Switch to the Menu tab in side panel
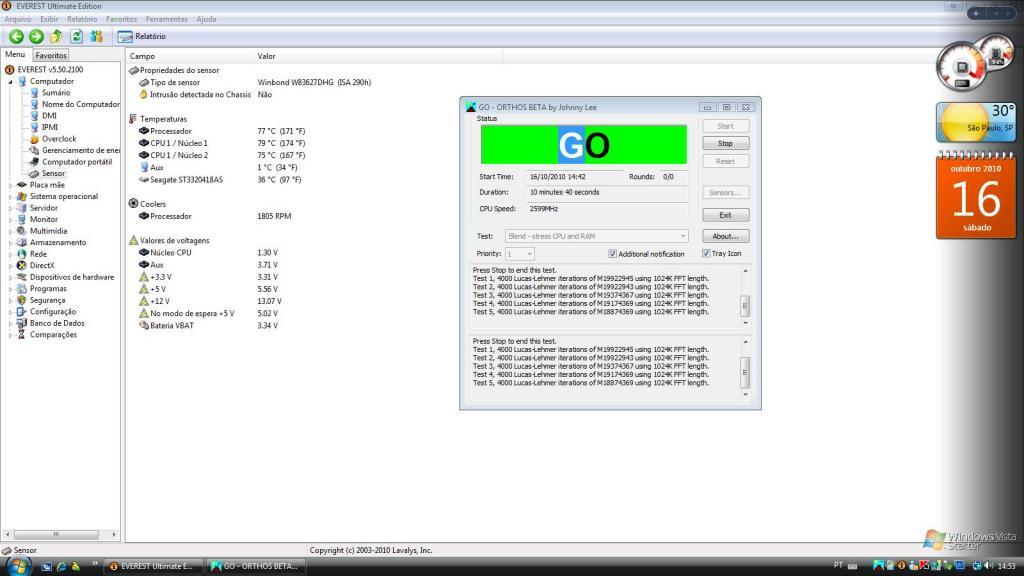The width and height of the screenshot is (1024, 576). (15, 55)
